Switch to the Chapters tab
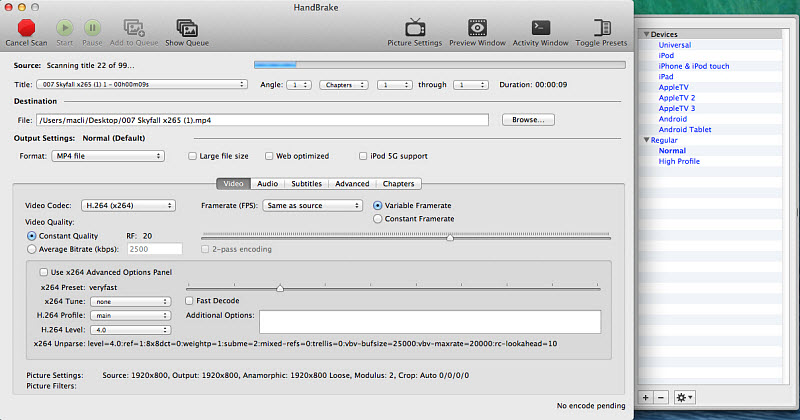800x420 pixels. tap(398, 184)
